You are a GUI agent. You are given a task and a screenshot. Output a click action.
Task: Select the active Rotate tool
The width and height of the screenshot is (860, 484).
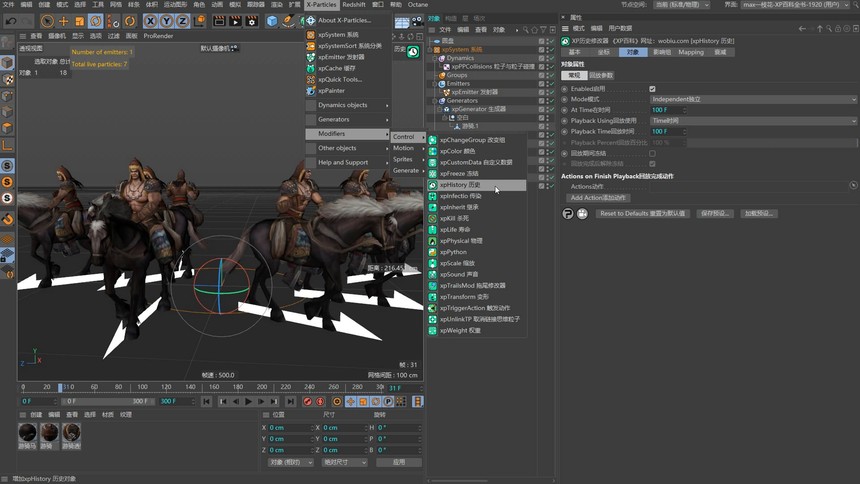pyautogui.click(x=95, y=21)
